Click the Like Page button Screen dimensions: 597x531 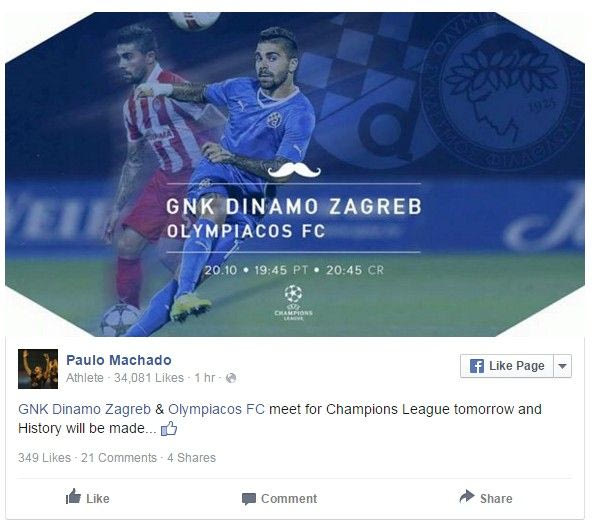click(x=506, y=366)
